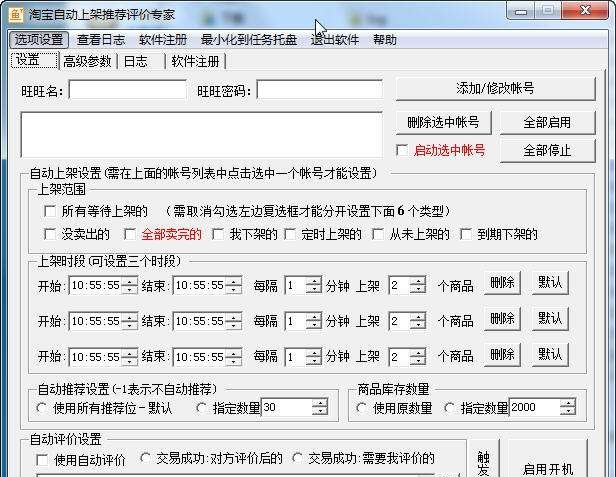The height and width of the screenshot is (477, 616).
Task: Toggle 从未上架的 checkbox
Action: 378,234
